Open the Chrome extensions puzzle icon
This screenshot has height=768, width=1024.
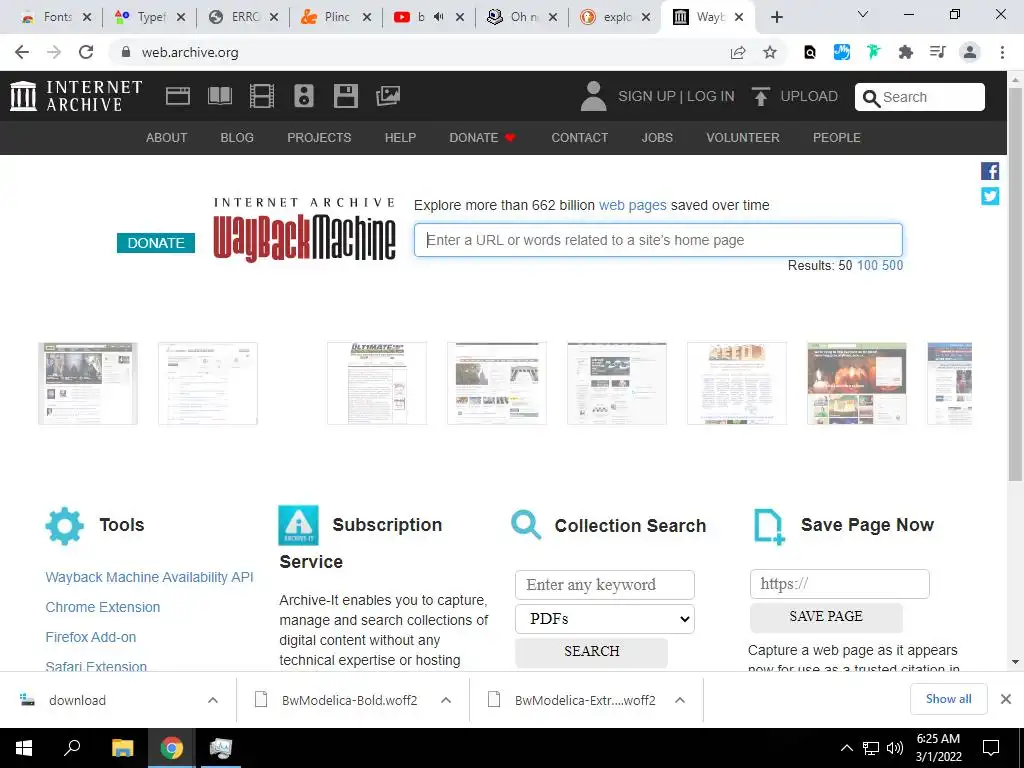(905, 52)
